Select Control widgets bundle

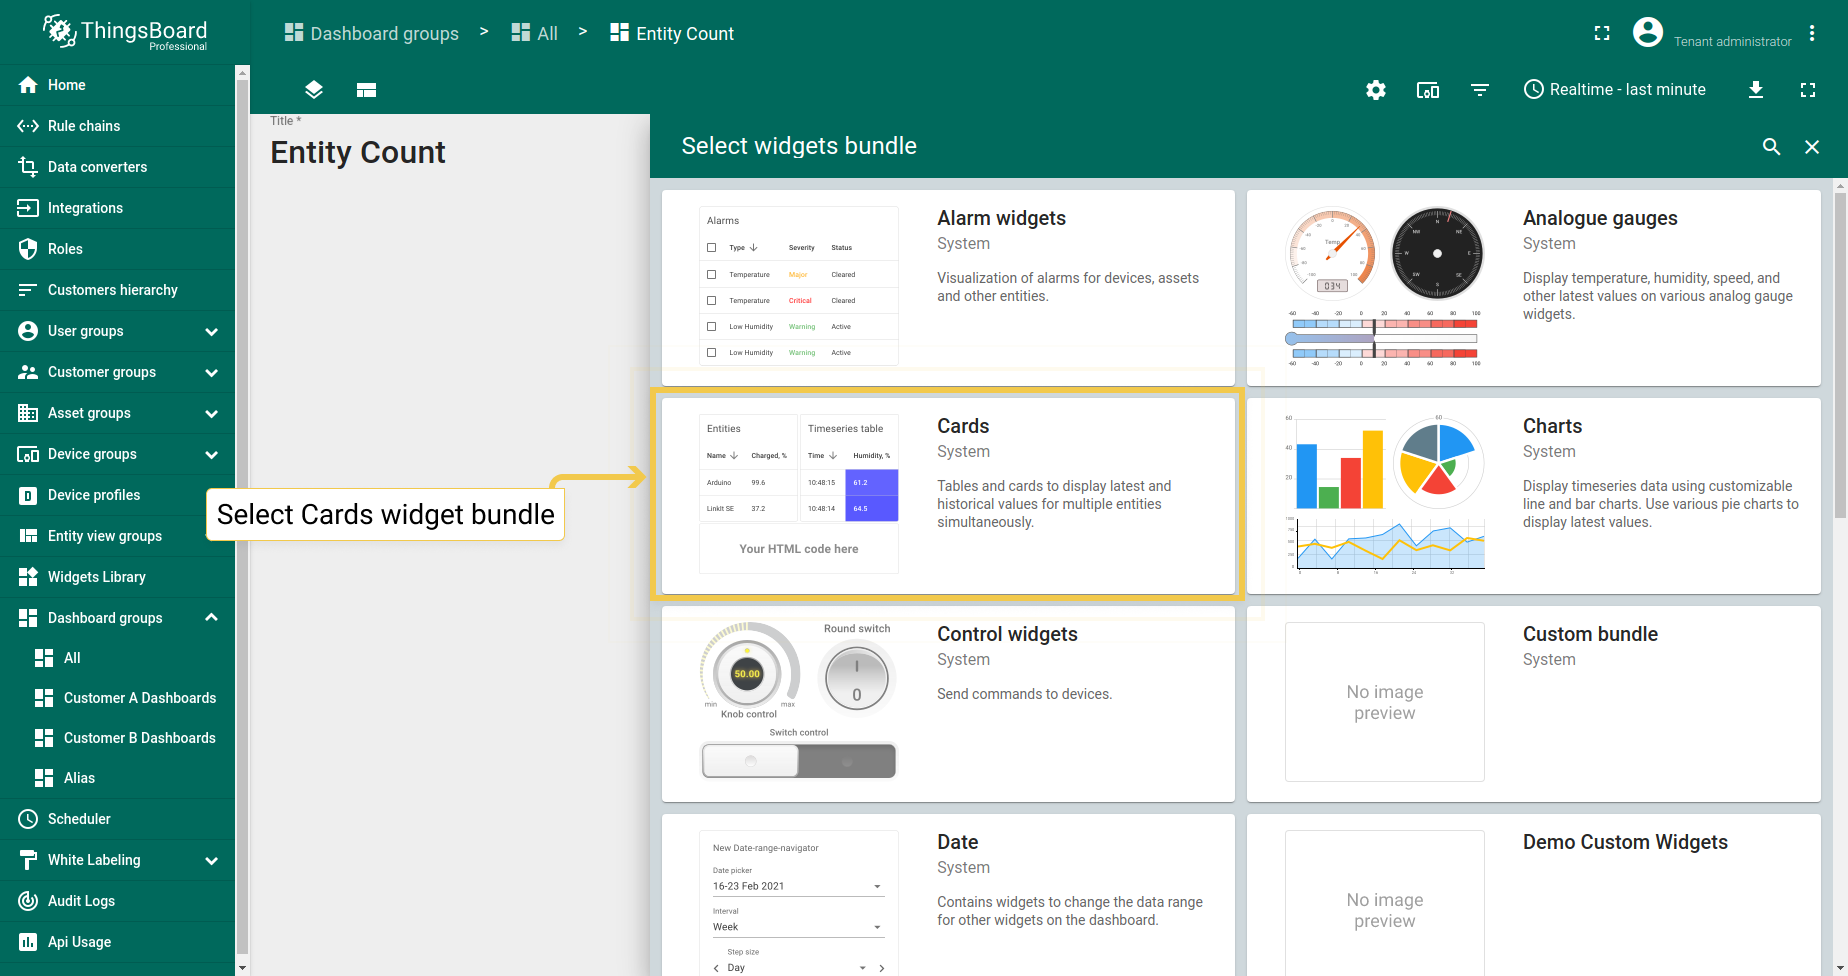click(948, 704)
